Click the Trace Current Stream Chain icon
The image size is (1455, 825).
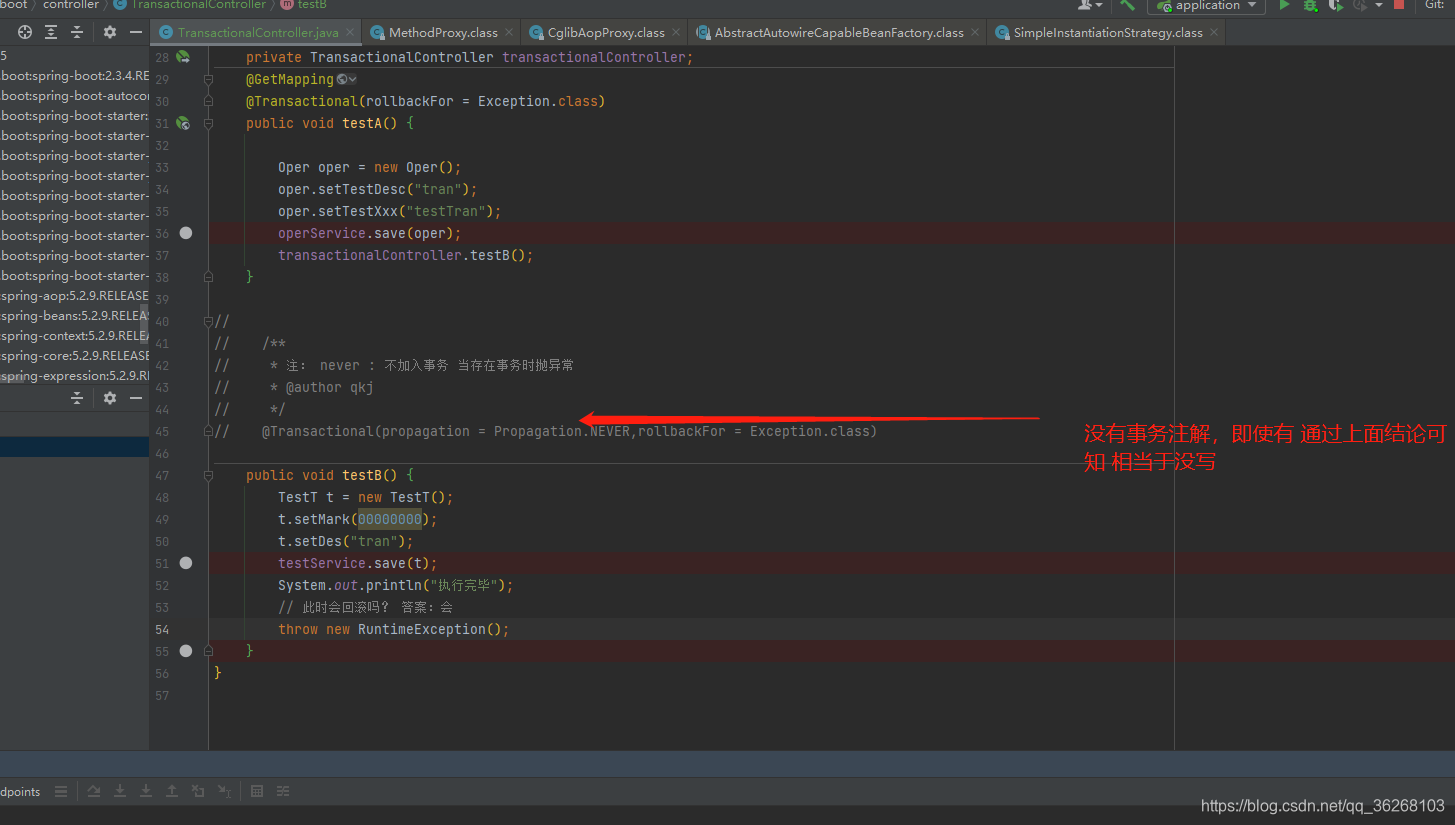click(x=283, y=791)
